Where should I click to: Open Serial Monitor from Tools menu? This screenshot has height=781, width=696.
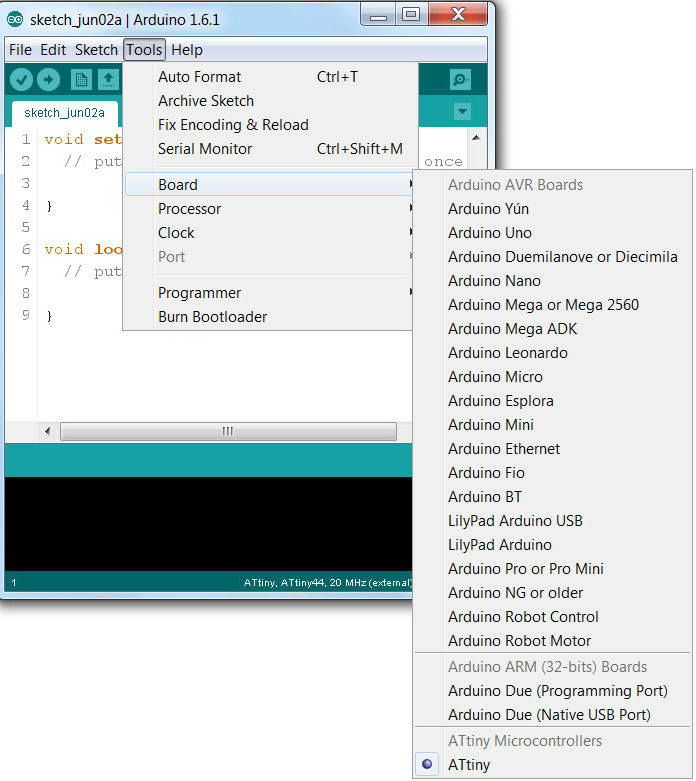coord(269,148)
